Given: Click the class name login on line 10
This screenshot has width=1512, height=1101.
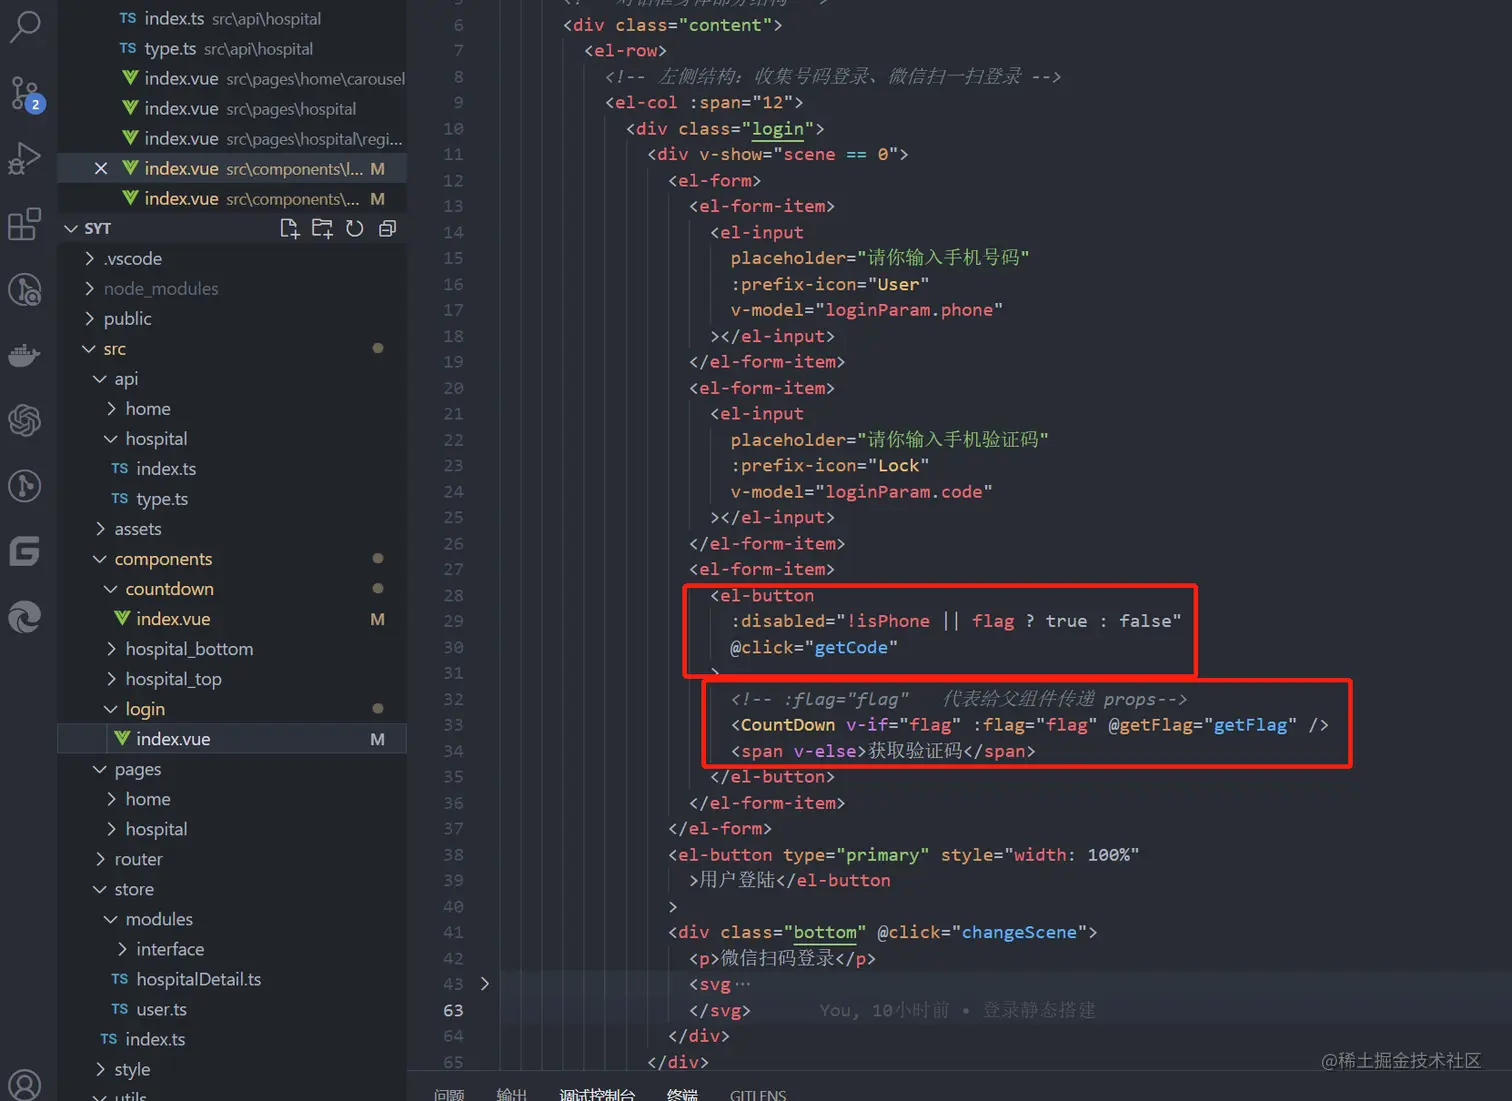Looking at the screenshot, I should pyautogui.click(x=777, y=129).
